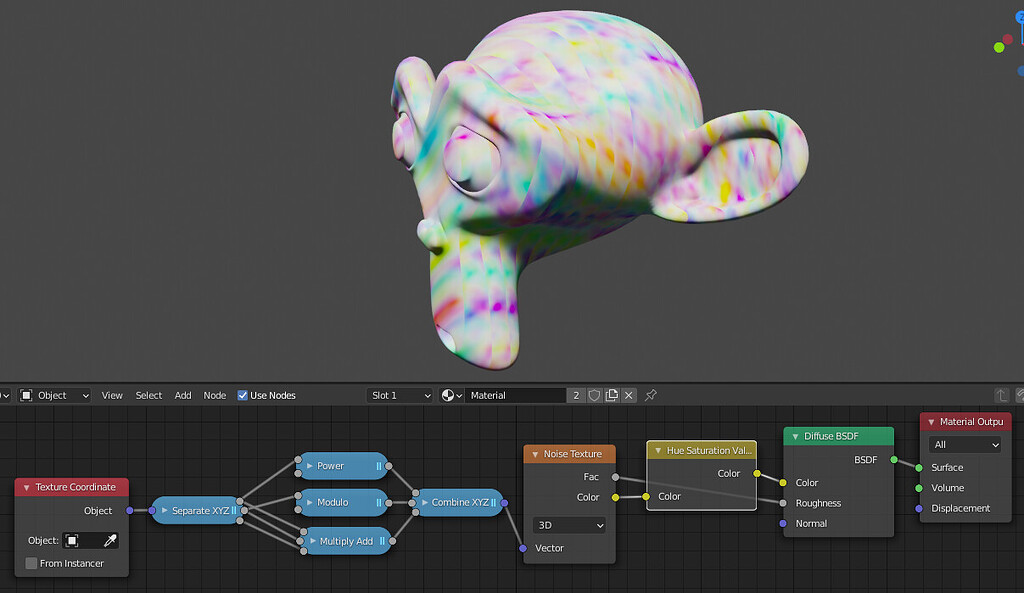This screenshot has width=1024, height=593.
Task: Select the Noise Texture node by its title
Action: tap(573, 454)
